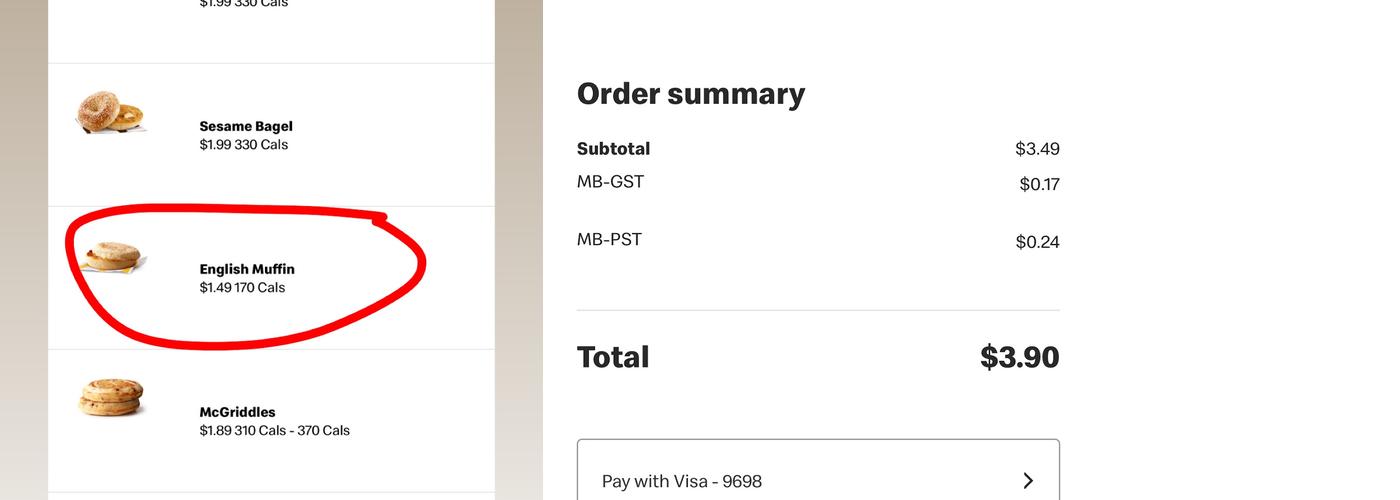Click the MB-GST tax label
Viewport: 1400px width, 500px height.
tap(610, 182)
